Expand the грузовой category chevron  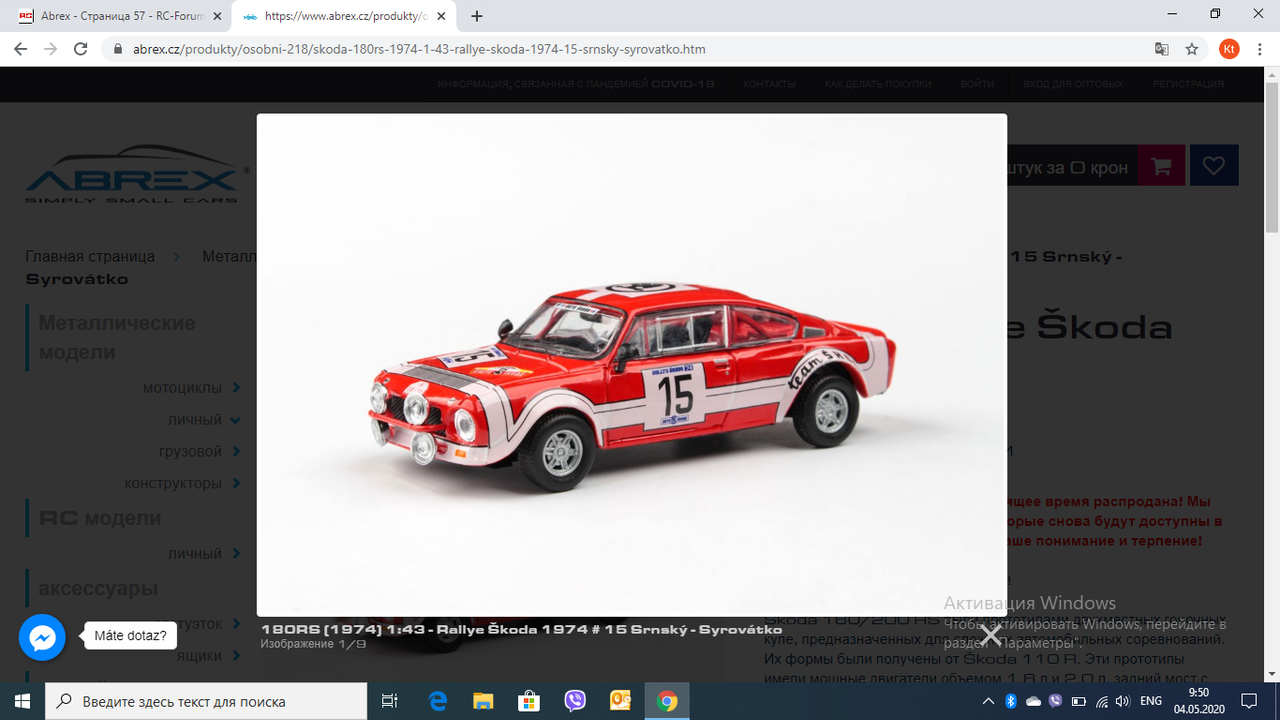[x=236, y=451]
